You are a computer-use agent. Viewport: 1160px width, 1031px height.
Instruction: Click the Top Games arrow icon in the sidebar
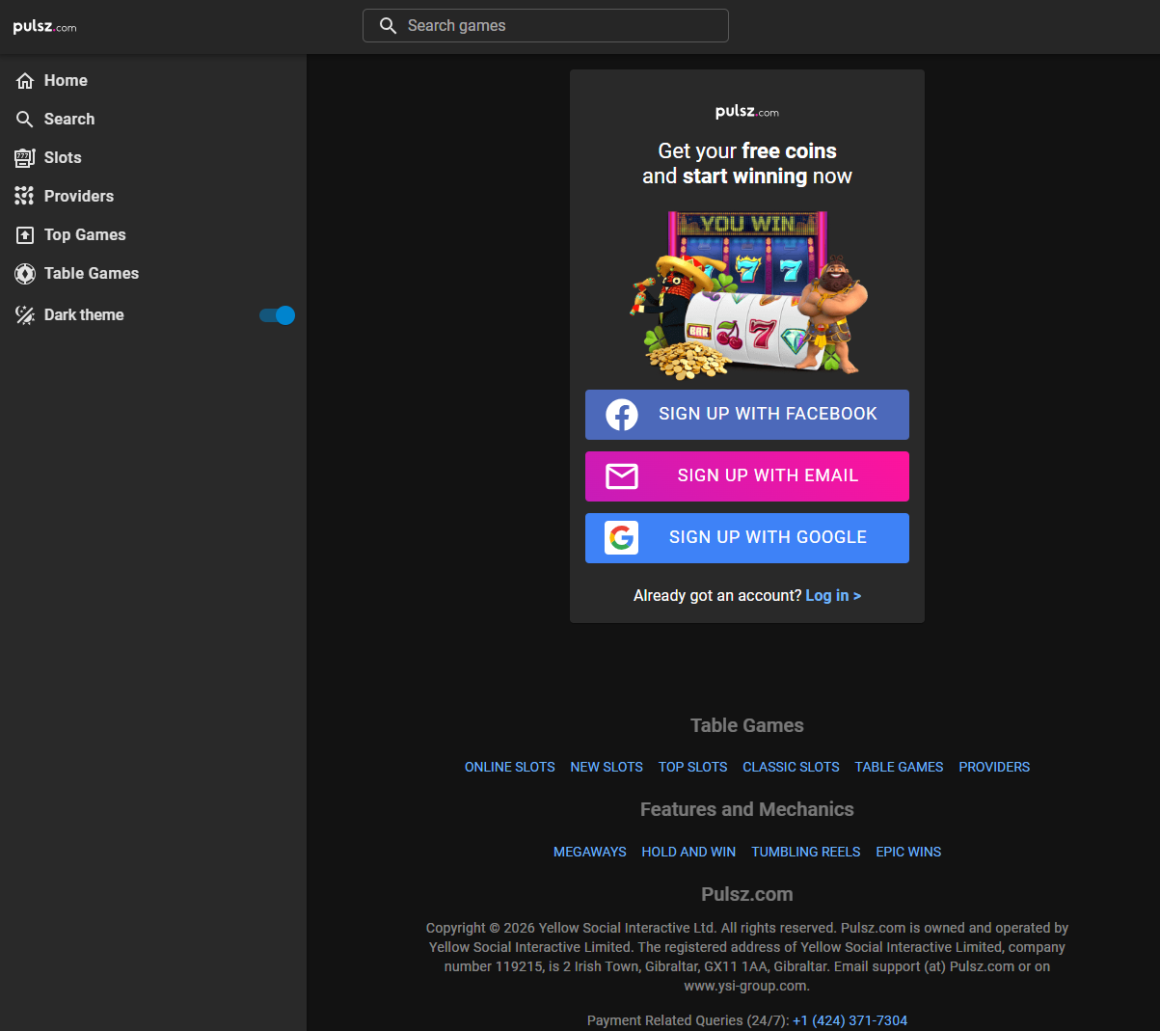pos(25,234)
